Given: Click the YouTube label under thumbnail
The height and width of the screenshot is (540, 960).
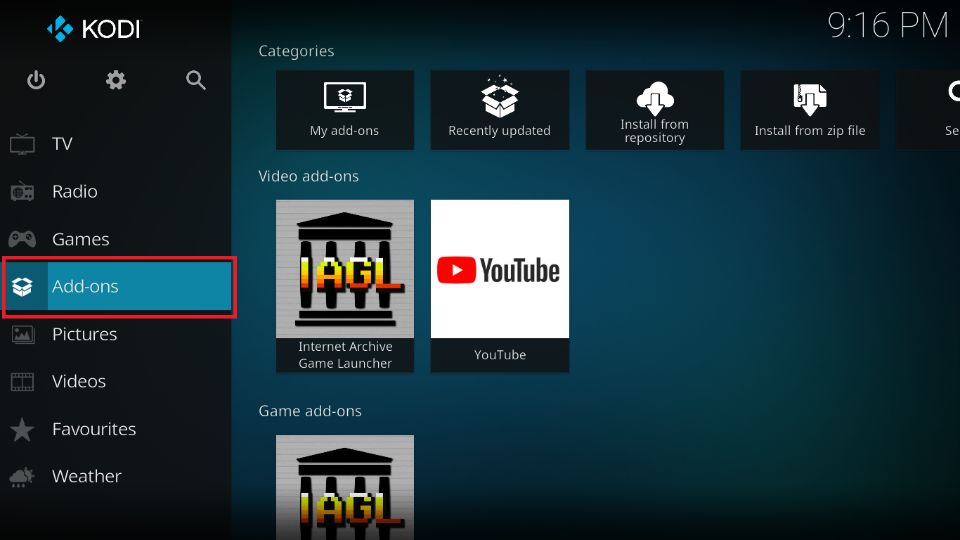Looking at the screenshot, I should 500,355.
